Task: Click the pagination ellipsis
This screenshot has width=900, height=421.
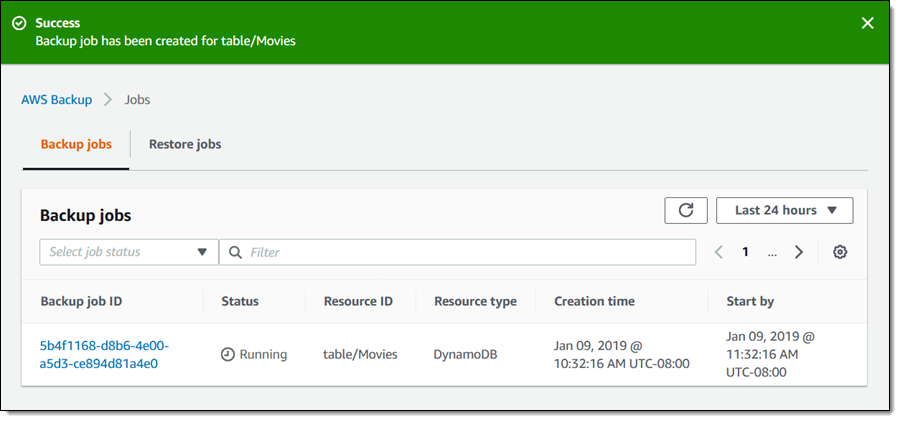Action: pyautogui.click(x=772, y=252)
